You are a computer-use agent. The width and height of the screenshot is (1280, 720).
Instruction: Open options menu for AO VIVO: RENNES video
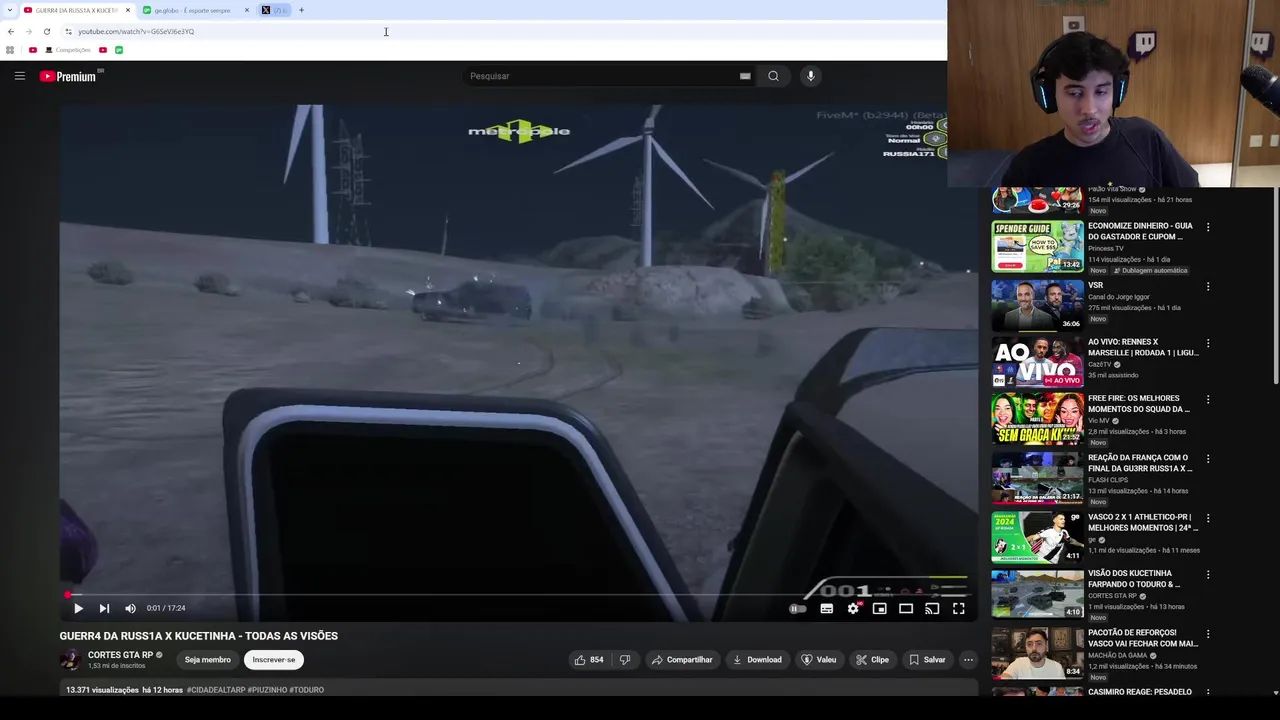click(x=1208, y=344)
